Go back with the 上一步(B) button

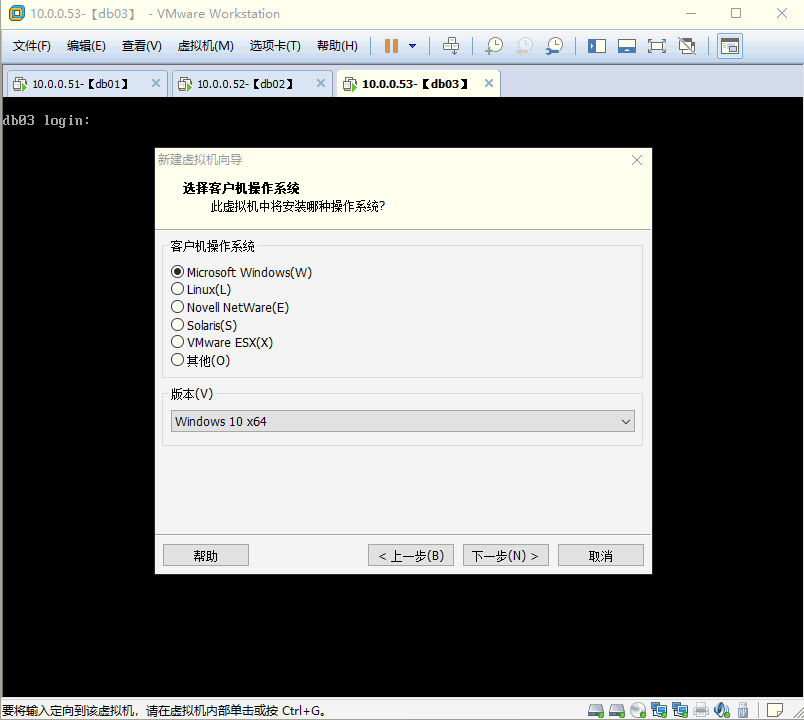point(411,555)
